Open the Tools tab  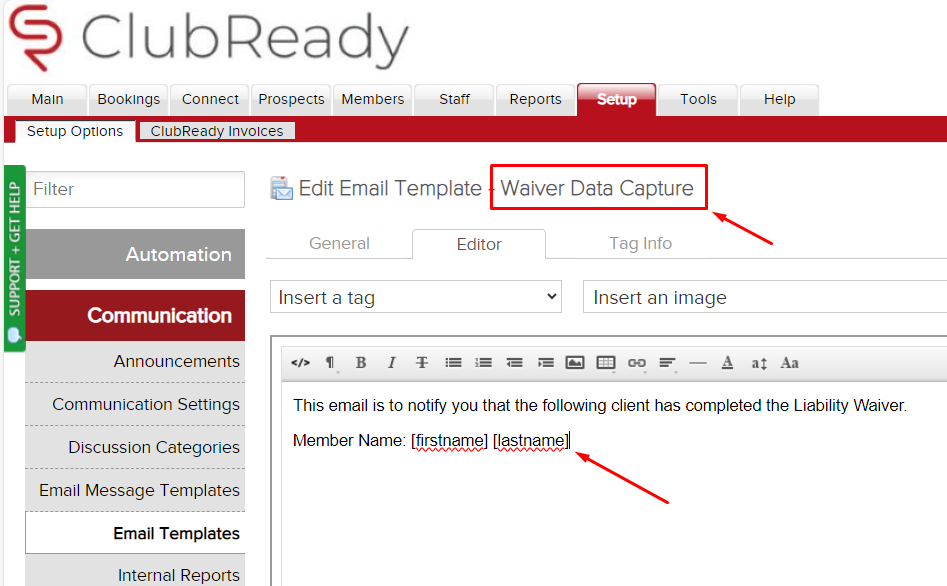[x=698, y=100]
